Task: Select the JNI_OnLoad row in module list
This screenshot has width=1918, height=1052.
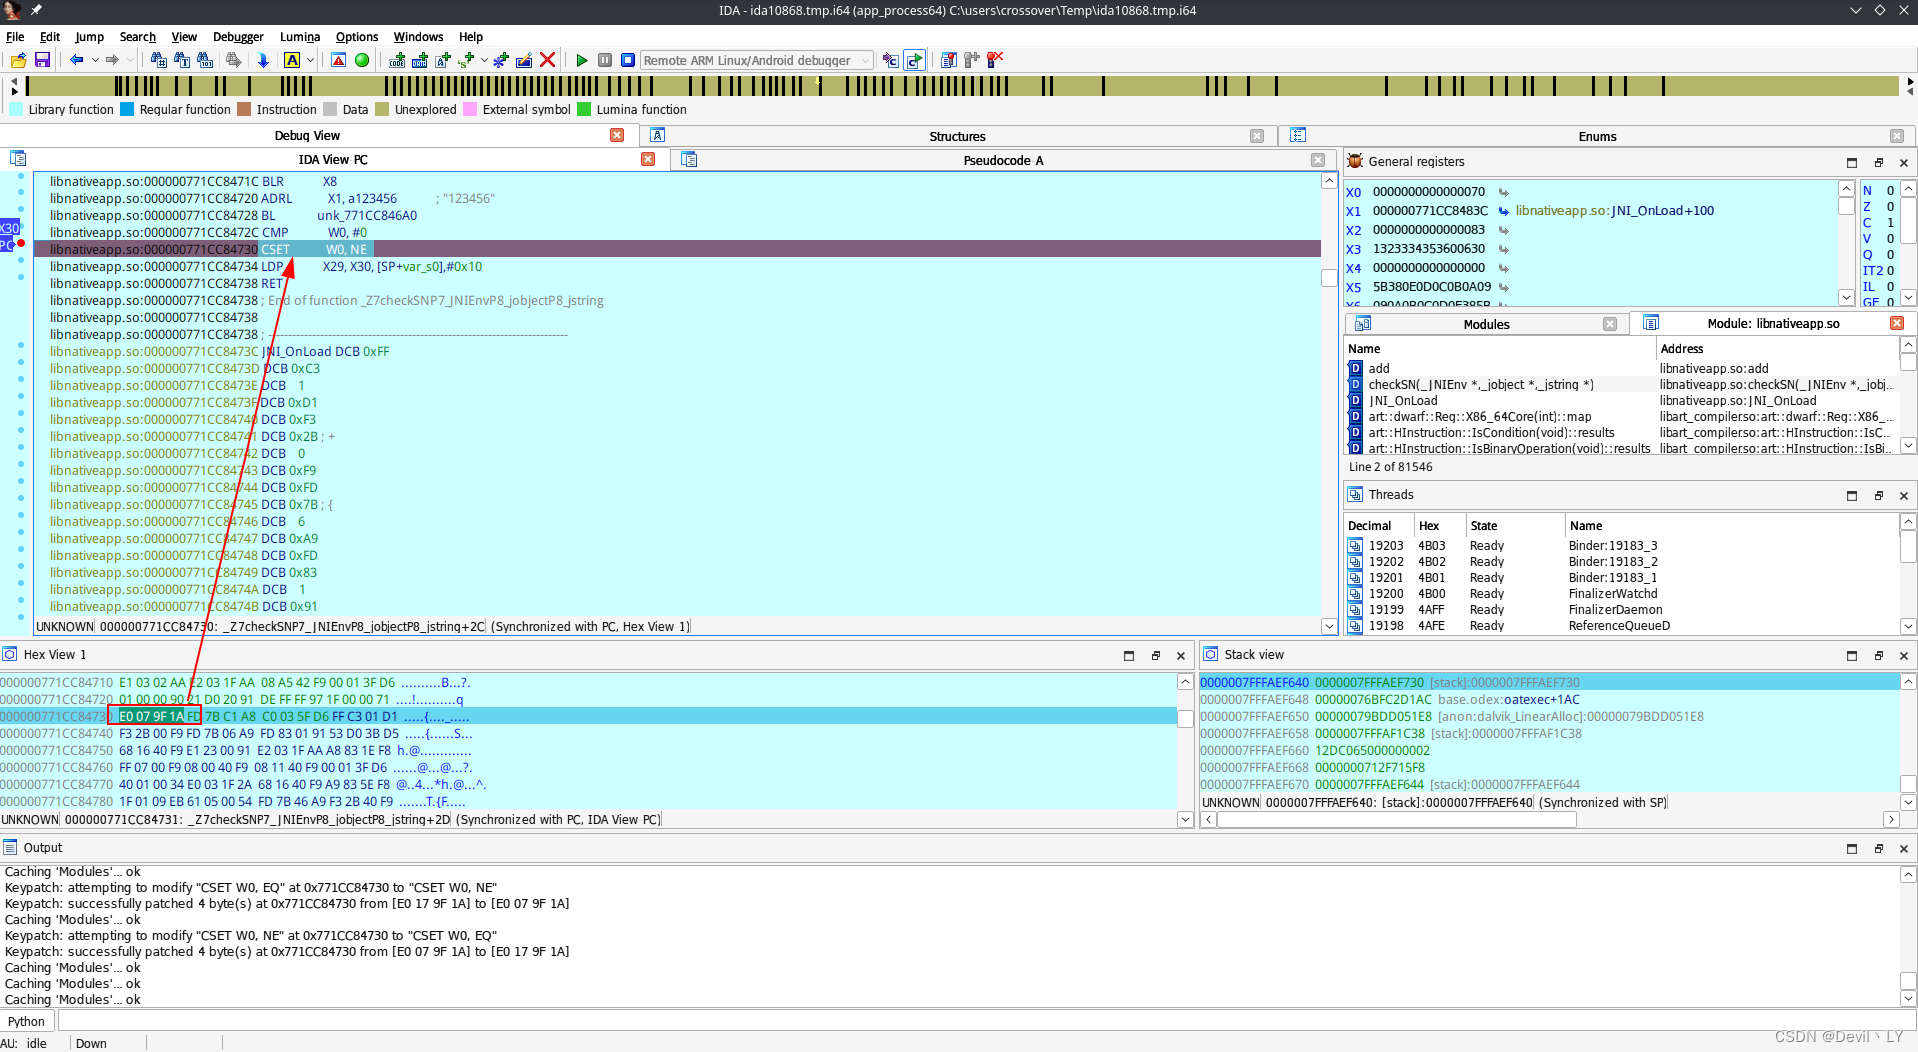Action: point(1621,401)
